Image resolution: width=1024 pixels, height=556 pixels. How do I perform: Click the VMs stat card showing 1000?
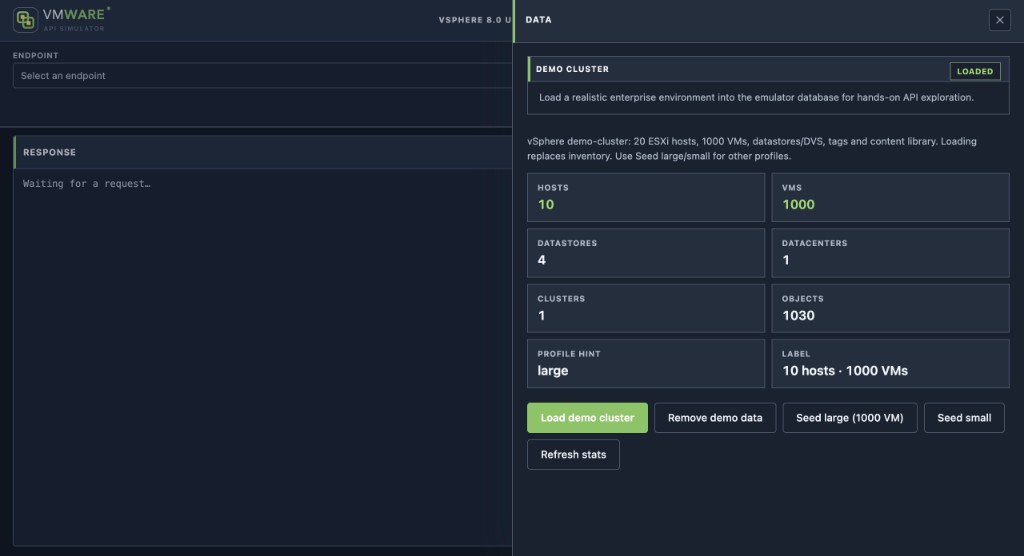[890, 197]
